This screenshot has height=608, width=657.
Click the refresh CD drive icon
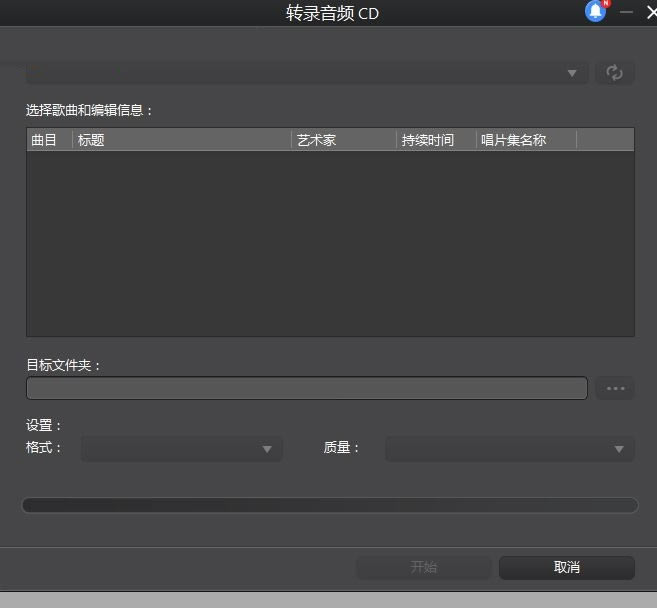click(615, 73)
